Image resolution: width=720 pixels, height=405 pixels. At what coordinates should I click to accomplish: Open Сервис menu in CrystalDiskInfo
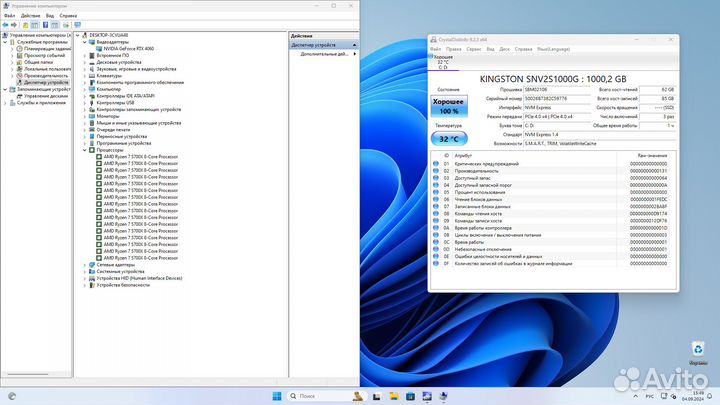point(473,49)
